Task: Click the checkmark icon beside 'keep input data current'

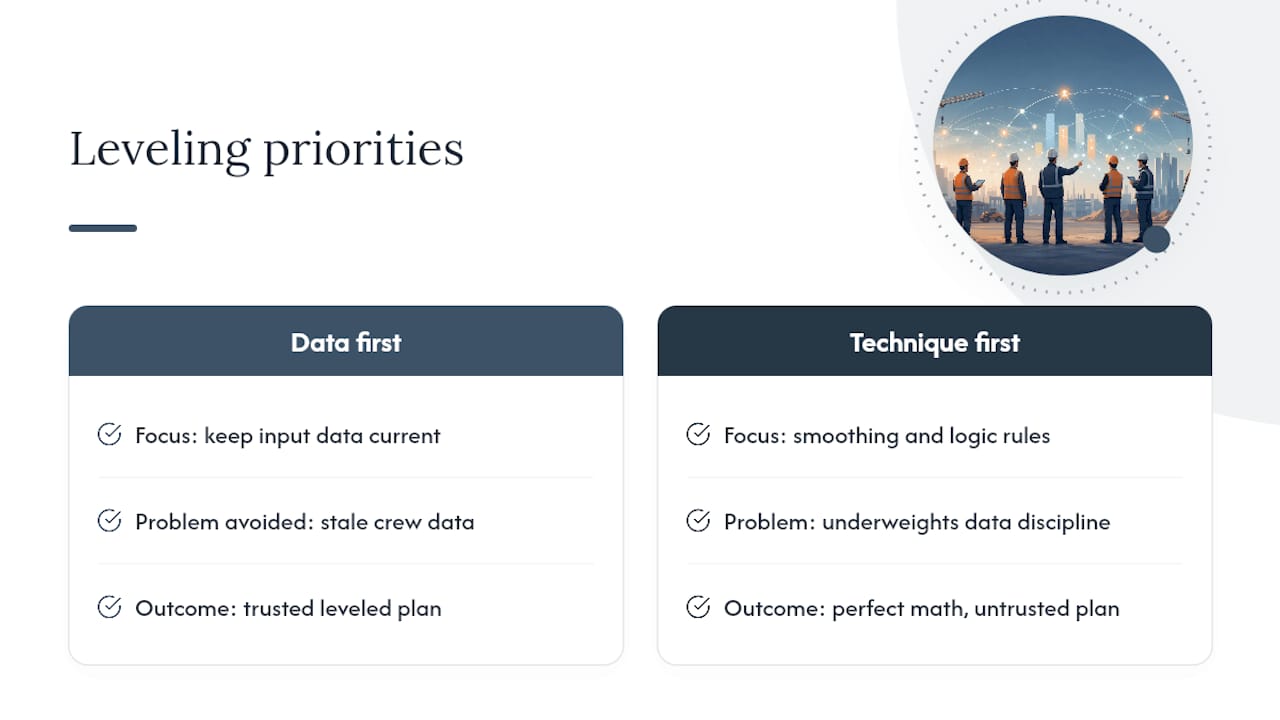Action: click(109, 434)
